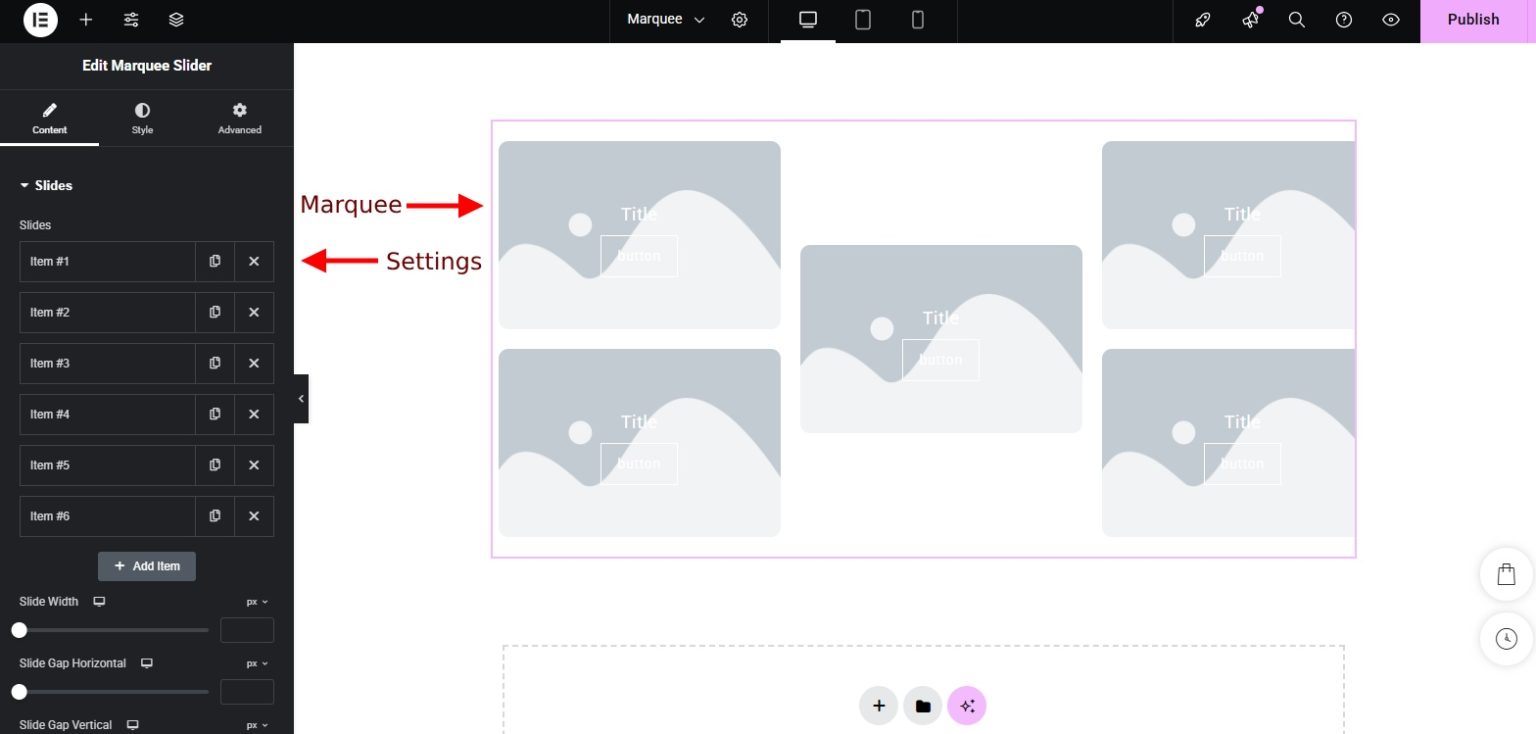Open the help question mark icon
The width and height of the screenshot is (1536, 734).
coord(1344,20)
